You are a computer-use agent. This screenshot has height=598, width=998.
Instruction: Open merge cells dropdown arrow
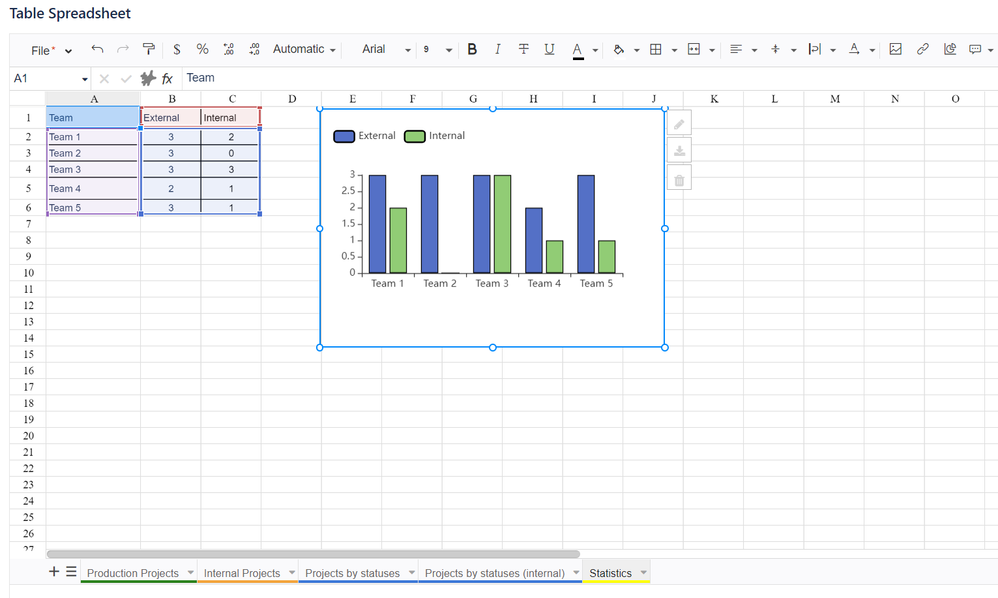pos(712,50)
